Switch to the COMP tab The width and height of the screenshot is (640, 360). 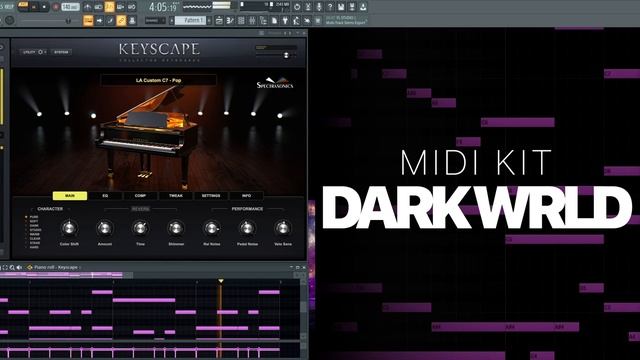tap(140, 196)
